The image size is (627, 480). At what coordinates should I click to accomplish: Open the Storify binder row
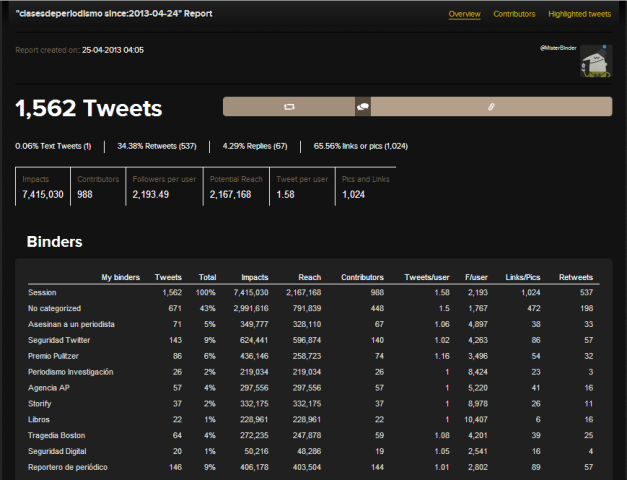pos(44,403)
